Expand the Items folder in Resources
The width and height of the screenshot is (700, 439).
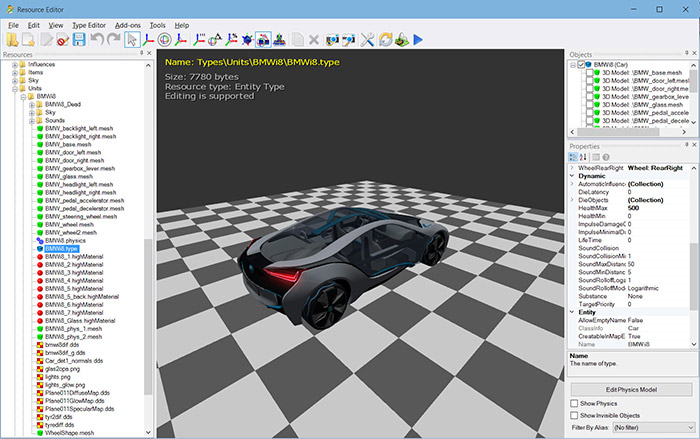pos(15,73)
